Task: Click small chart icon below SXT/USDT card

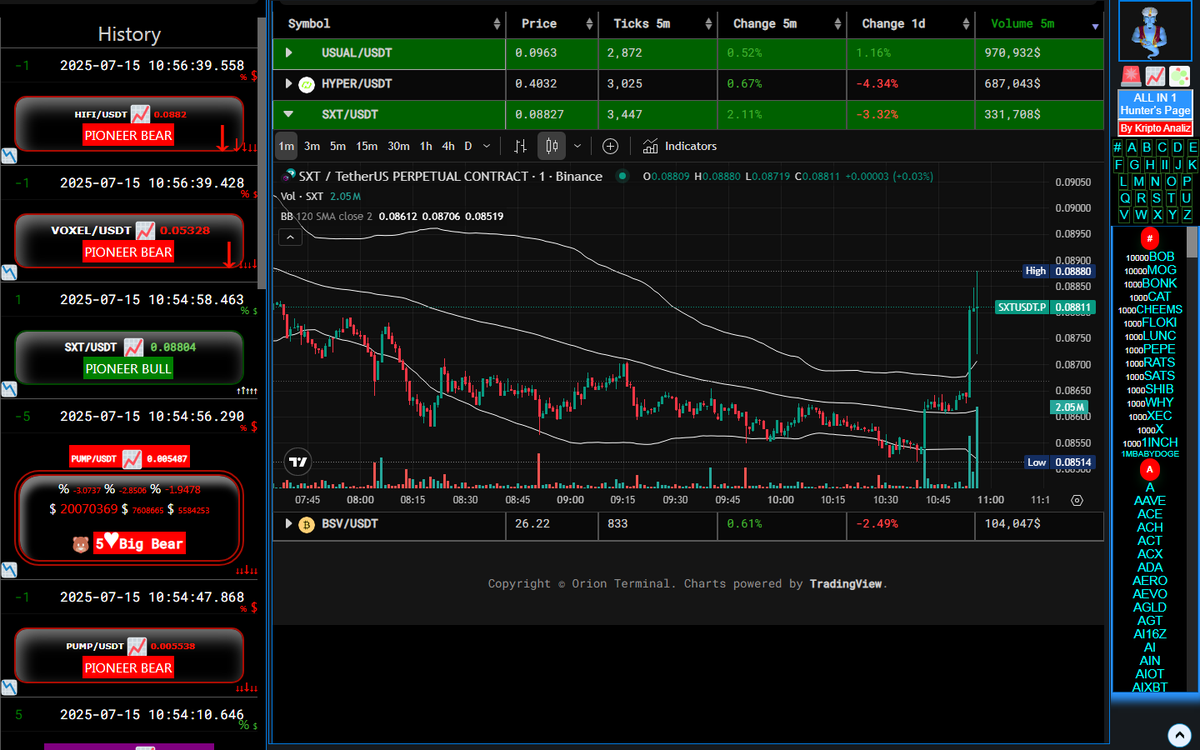Action: 8,388
